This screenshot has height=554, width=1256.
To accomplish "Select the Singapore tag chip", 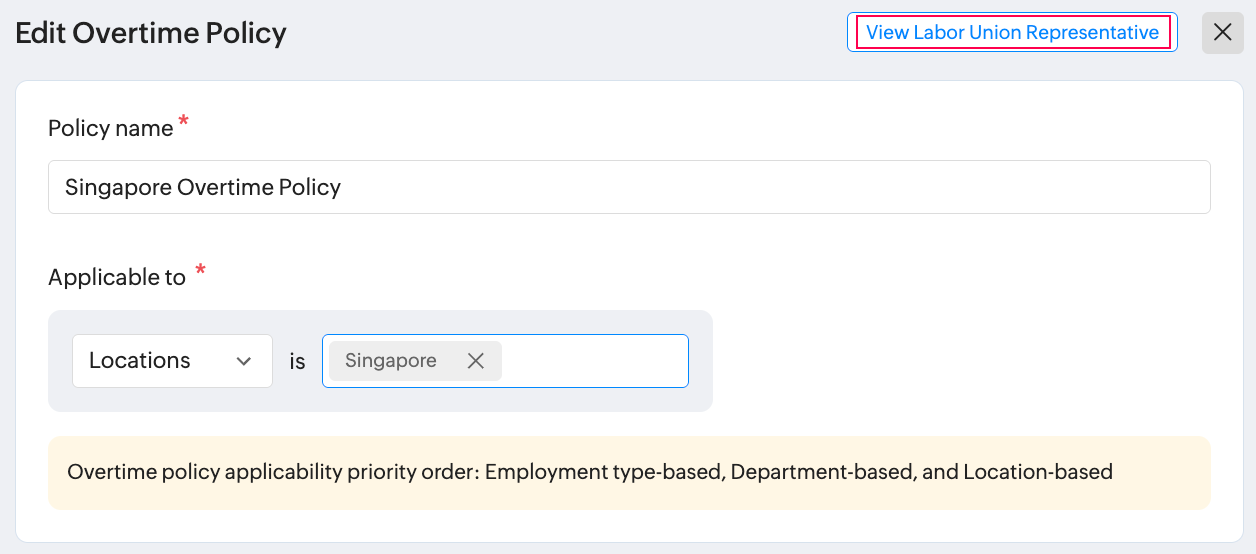I will tap(391, 361).
